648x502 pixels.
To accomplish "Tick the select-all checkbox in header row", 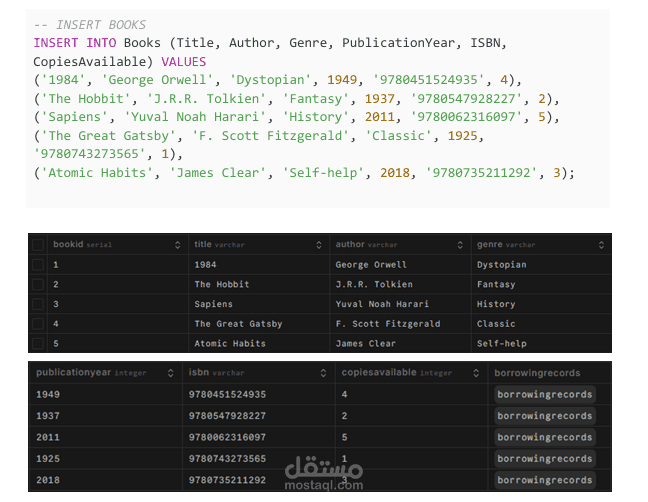I will (38, 245).
